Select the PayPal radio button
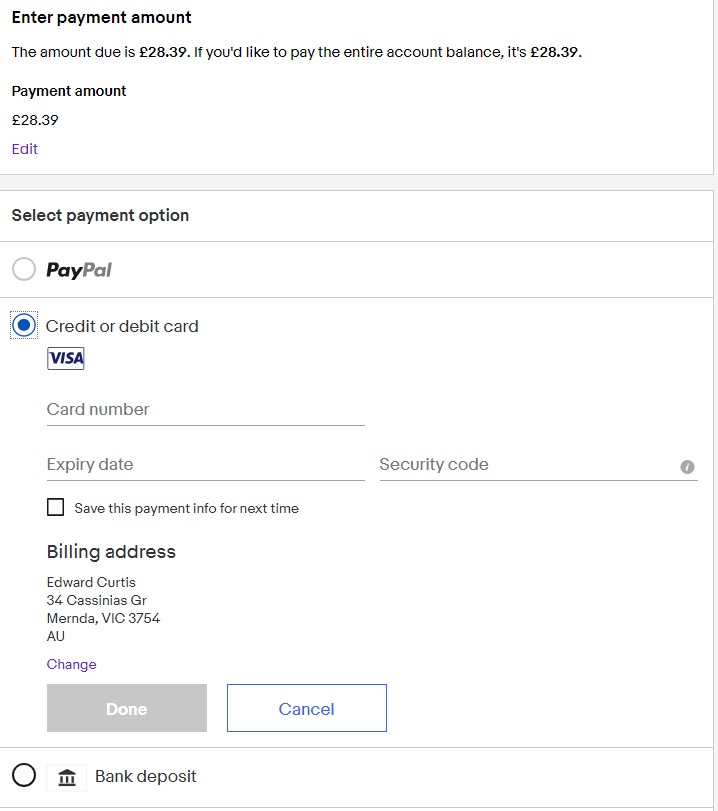The width and height of the screenshot is (718, 811). [24, 269]
